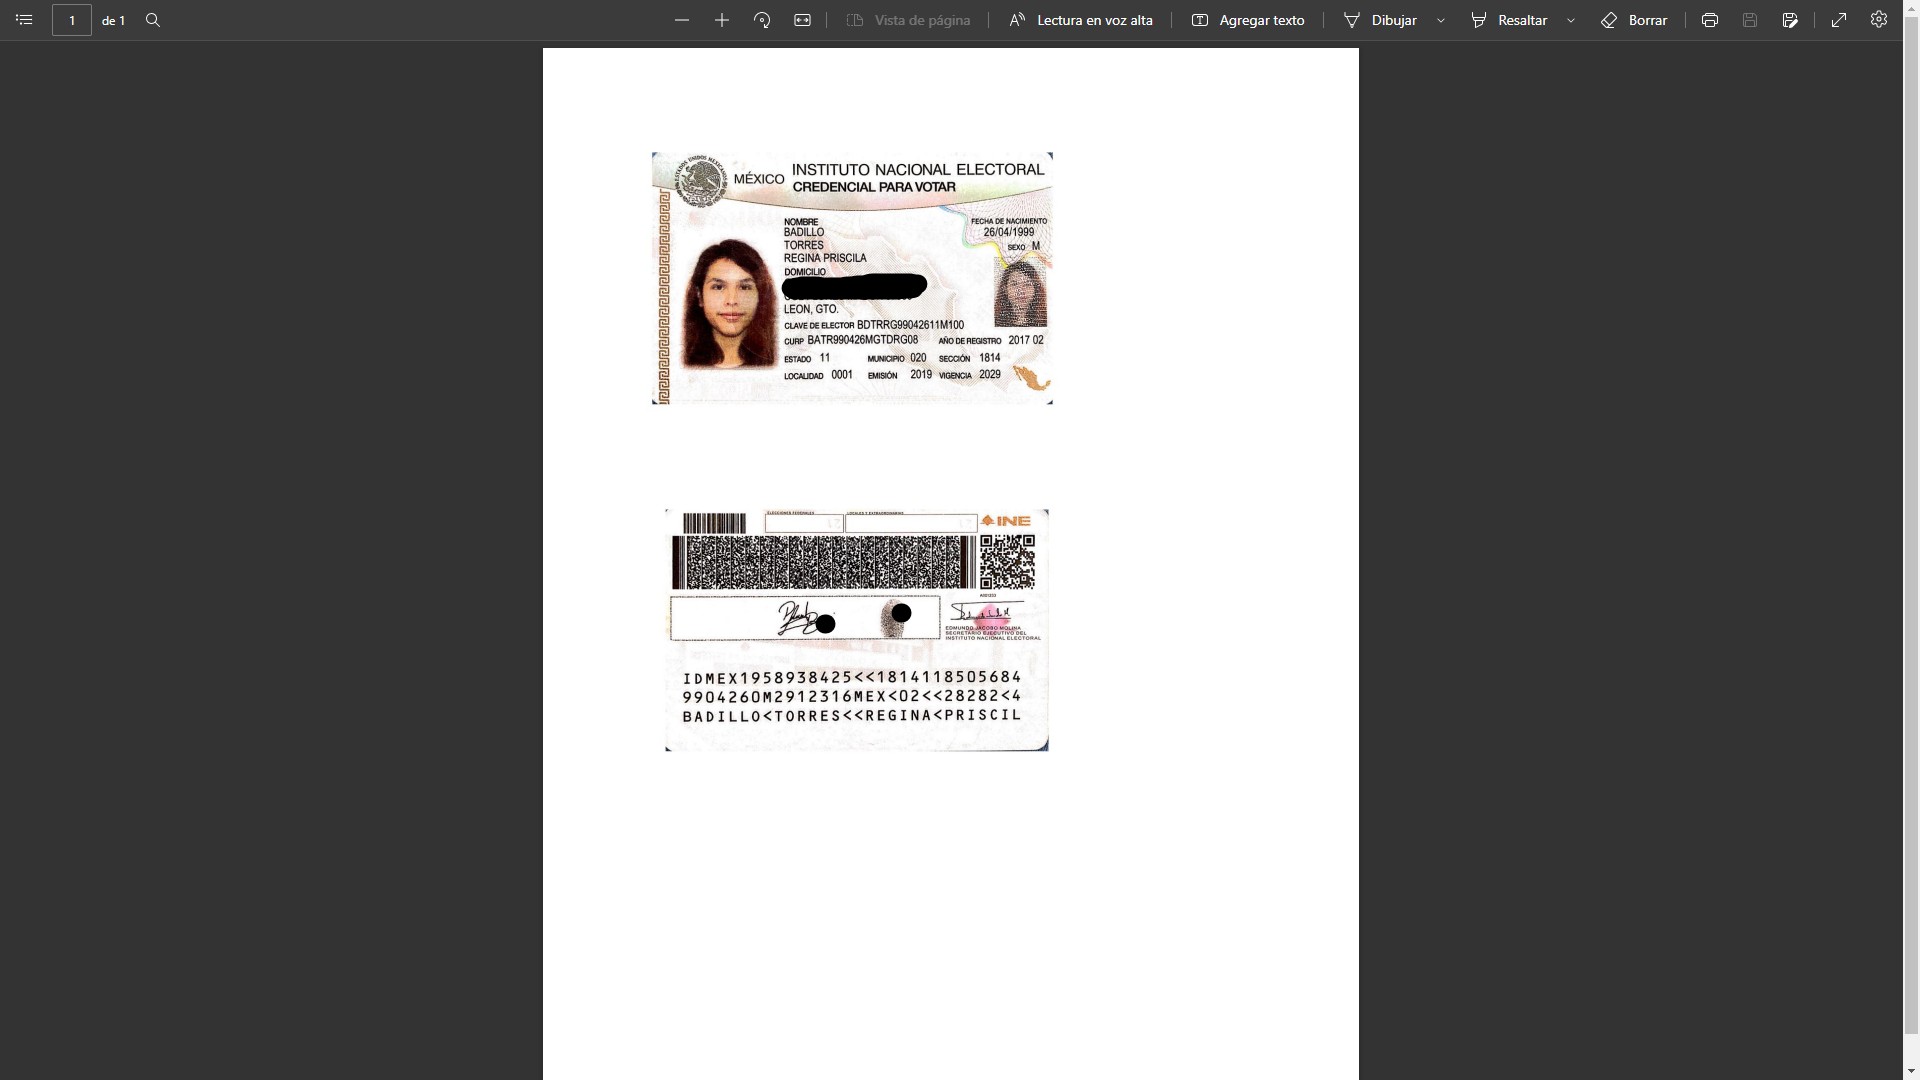Click the save as icon
This screenshot has height=1080, width=1920.
[x=1790, y=20]
